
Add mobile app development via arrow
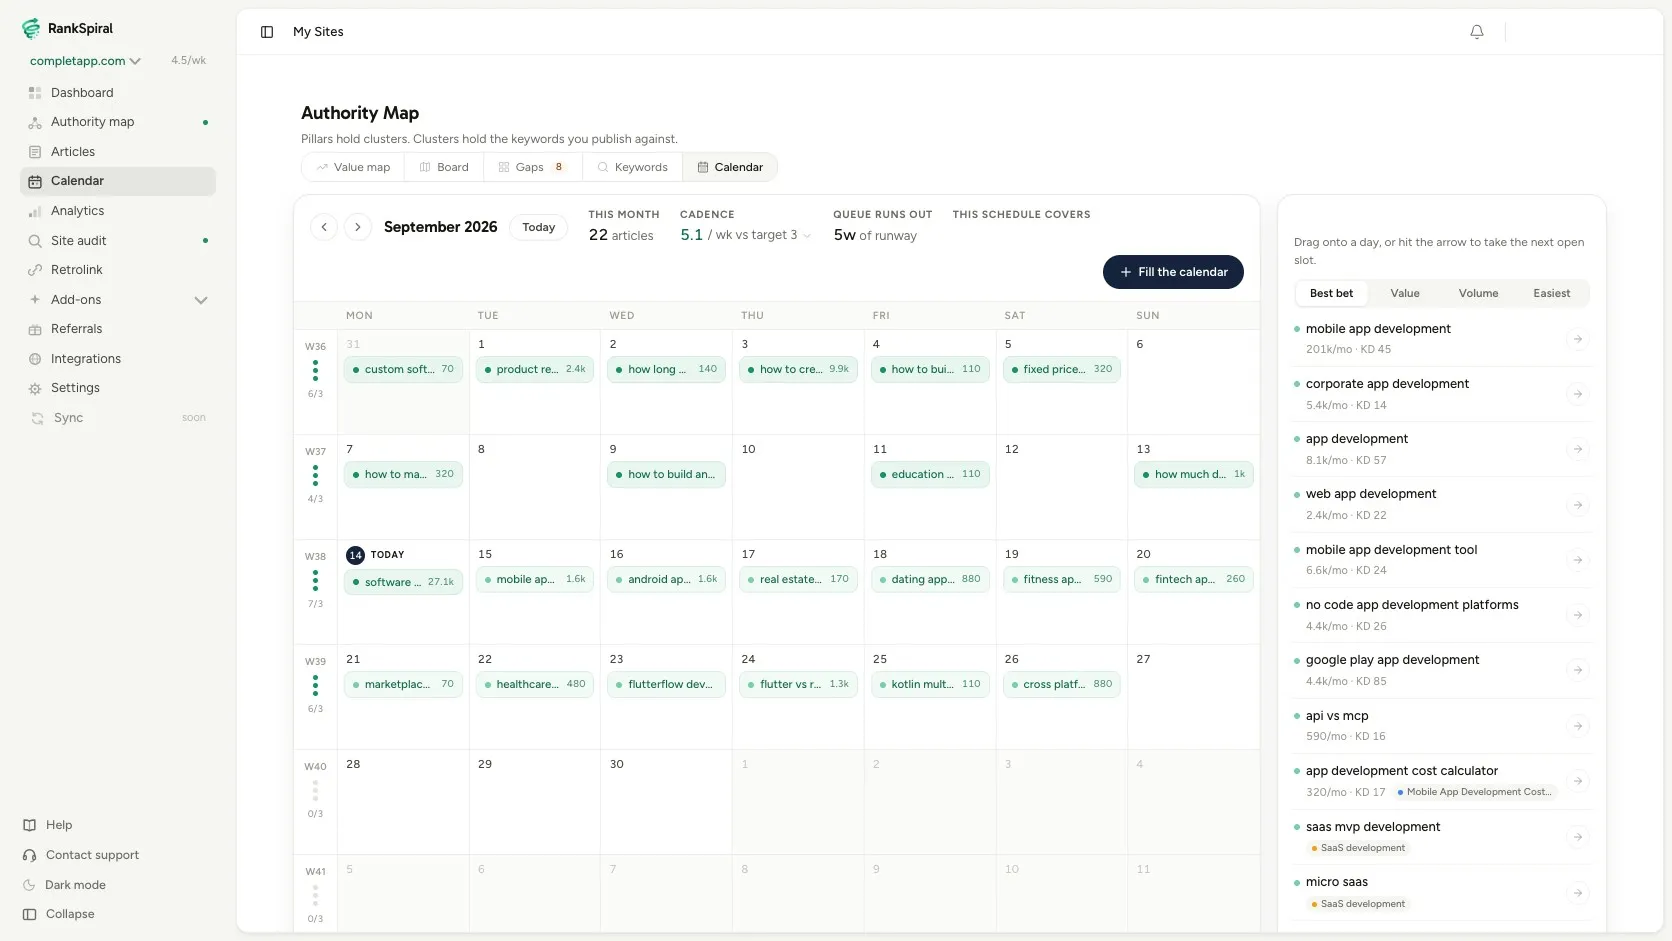(x=1578, y=339)
